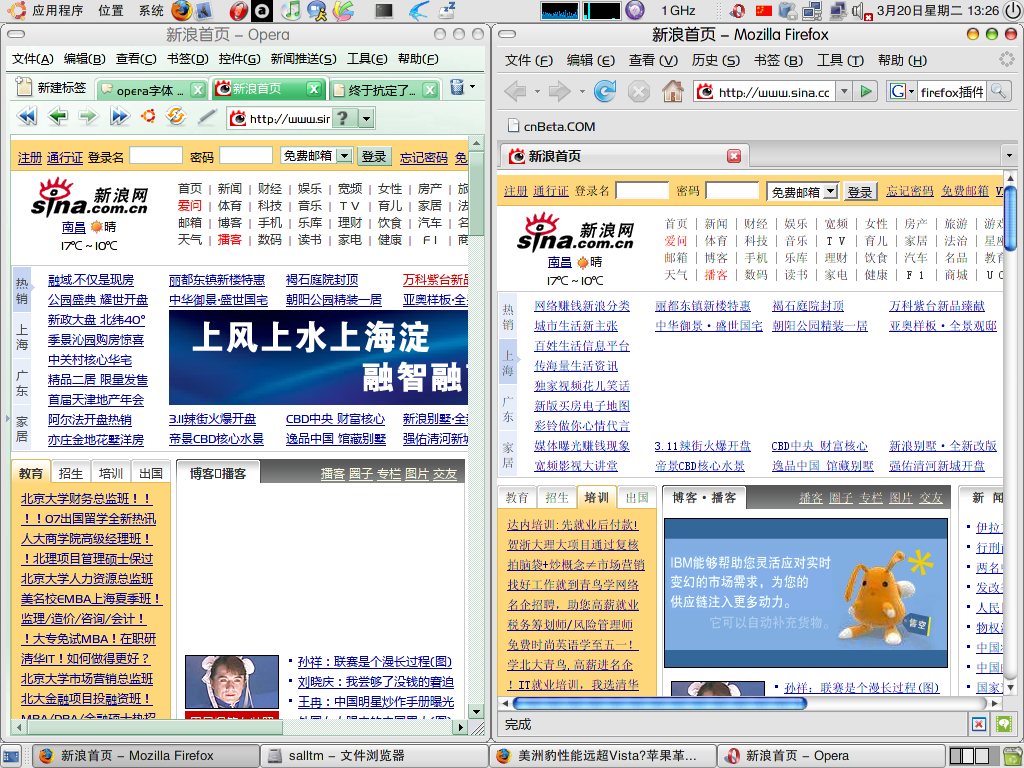Open Firefox 工具(T) menu
1024x768 pixels.
point(840,60)
